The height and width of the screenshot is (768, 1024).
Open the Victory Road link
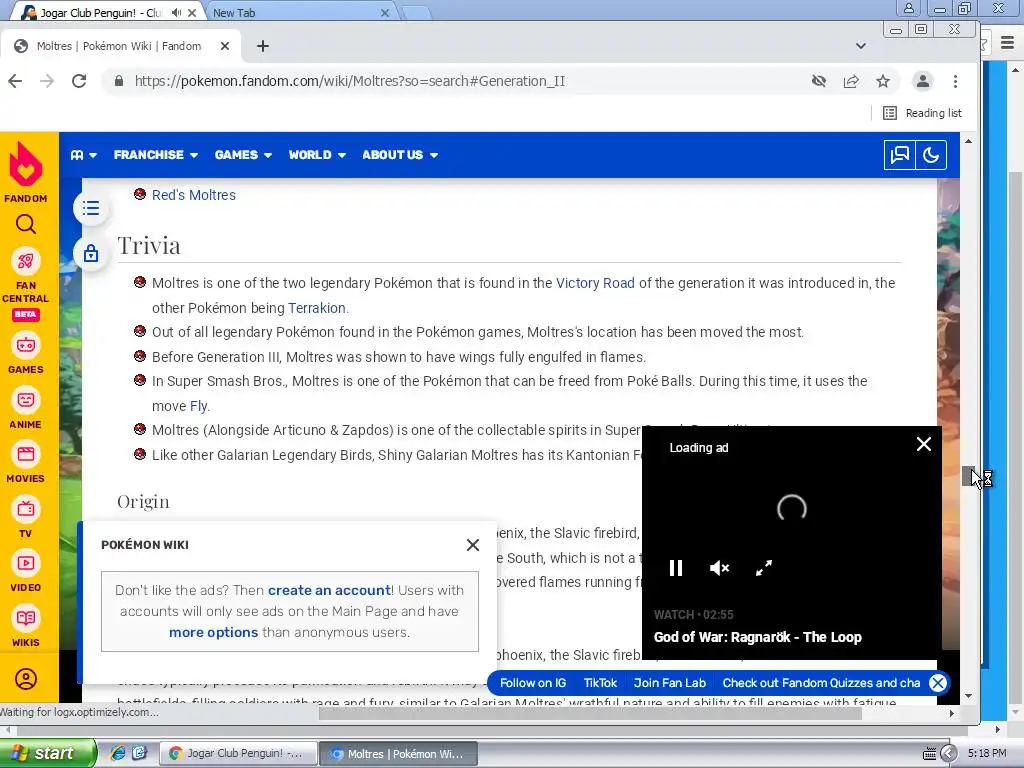click(595, 283)
